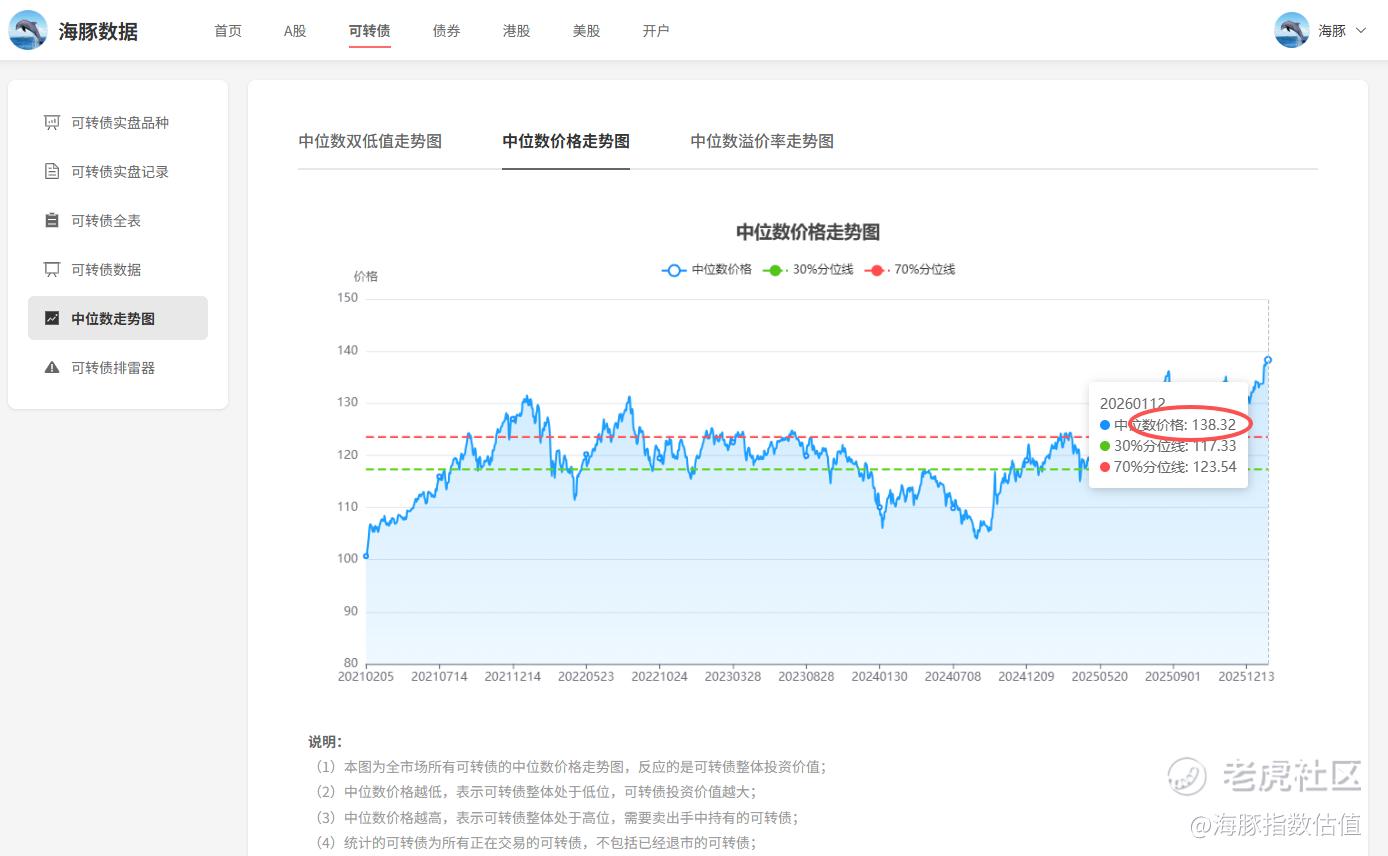
Task: Click the 20250520 x-axis label
Action: pyautogui.click(x=1100, y=677)
